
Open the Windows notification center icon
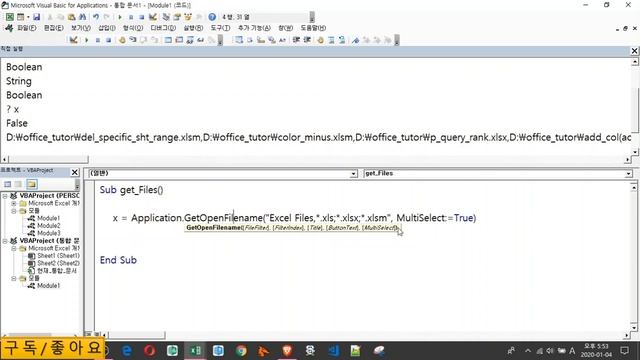[624, 351]
